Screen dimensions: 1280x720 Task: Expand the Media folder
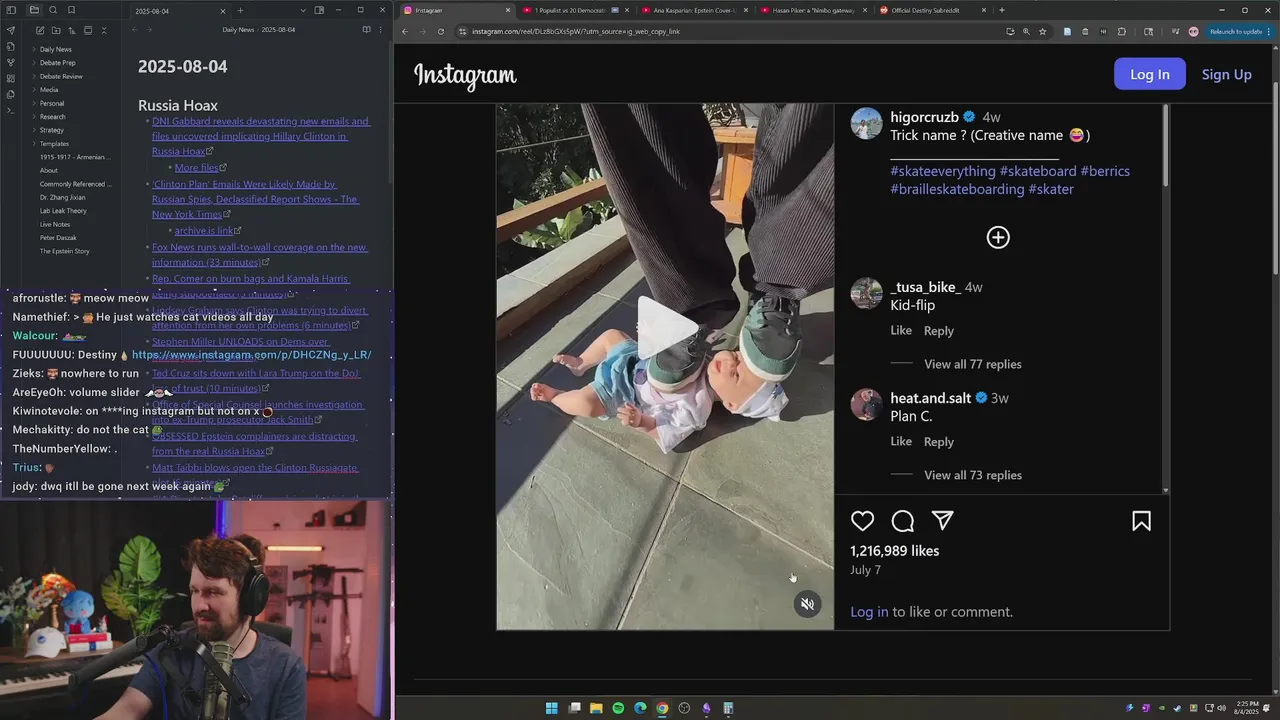coord(49,90)
